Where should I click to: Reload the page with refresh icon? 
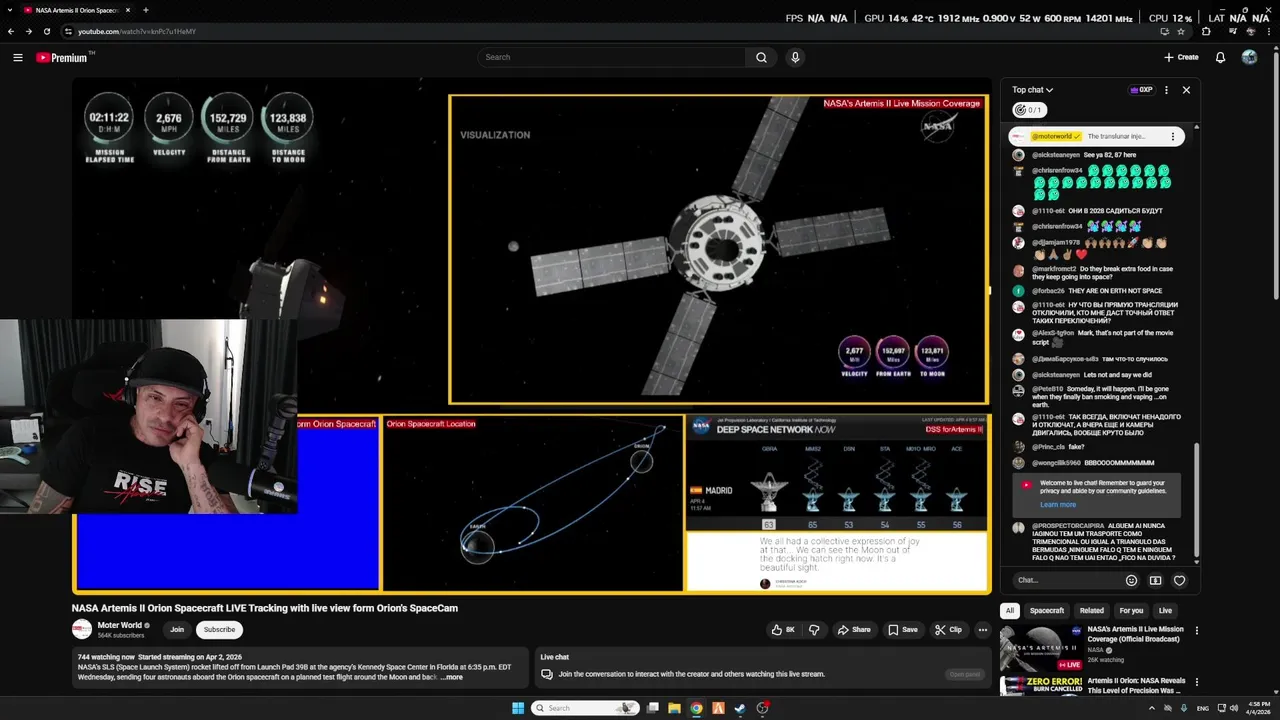pyautogui.click(x=46, y=31)
